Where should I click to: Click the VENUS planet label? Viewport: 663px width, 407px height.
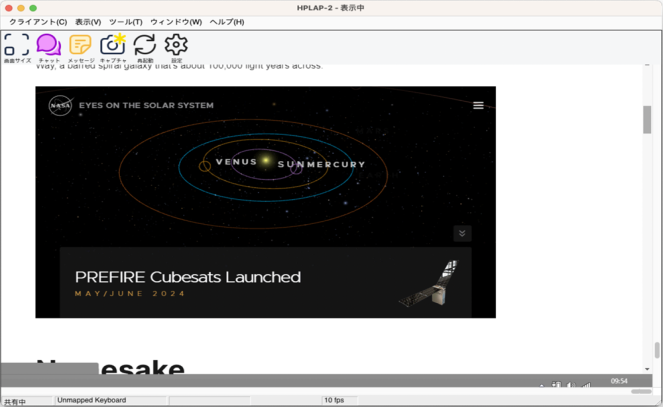tap(236, 162)
